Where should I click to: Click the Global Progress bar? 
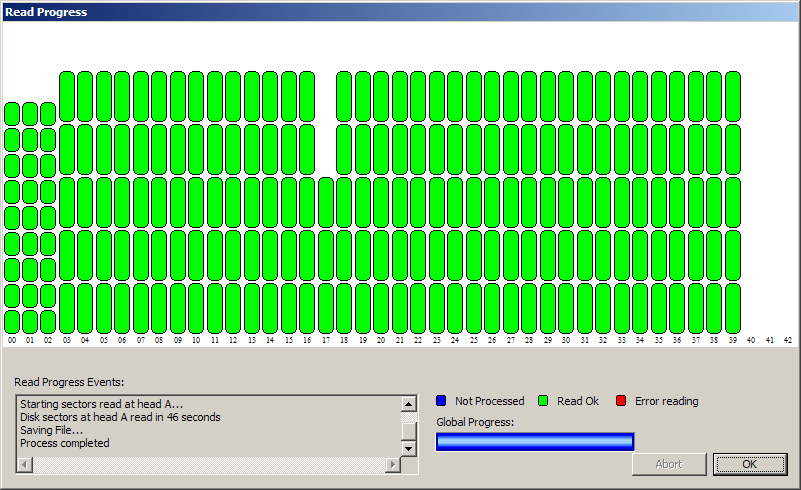click(x=535, y=442)
